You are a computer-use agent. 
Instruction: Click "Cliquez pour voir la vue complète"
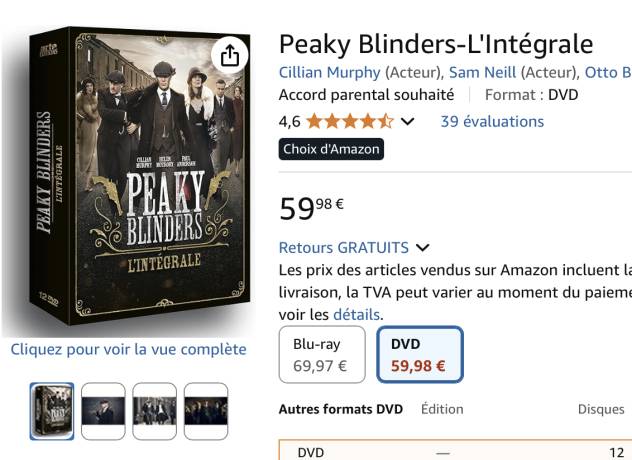click(x=128, y=349)
